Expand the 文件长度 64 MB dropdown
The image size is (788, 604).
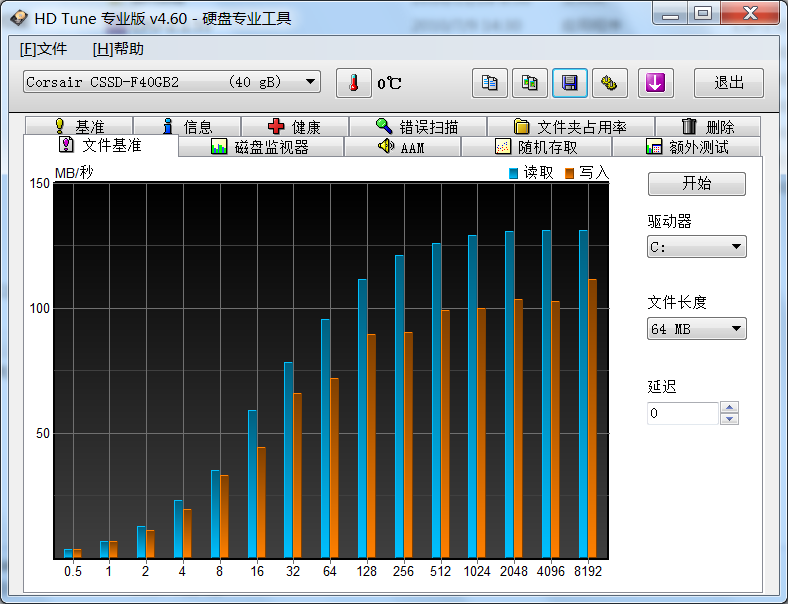[697, 329]
